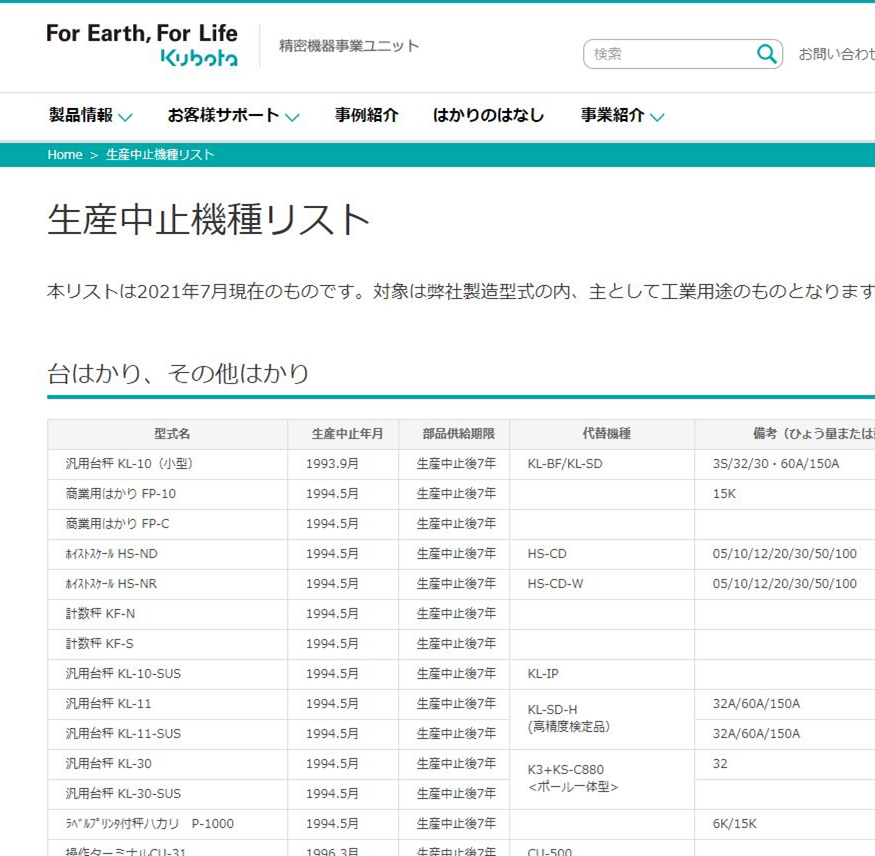The width and height of the screenshot is (875, 856).
Task: Click the 生産中止年月 column header
Action: pos(347,434)
